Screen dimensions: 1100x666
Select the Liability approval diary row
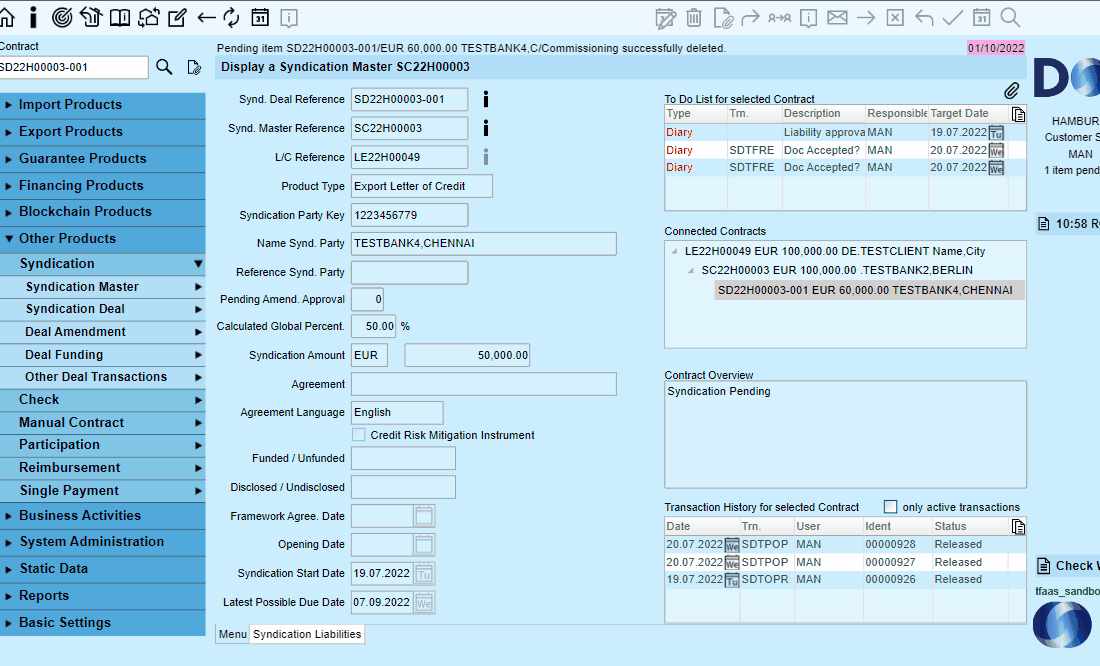pos(836,133)
